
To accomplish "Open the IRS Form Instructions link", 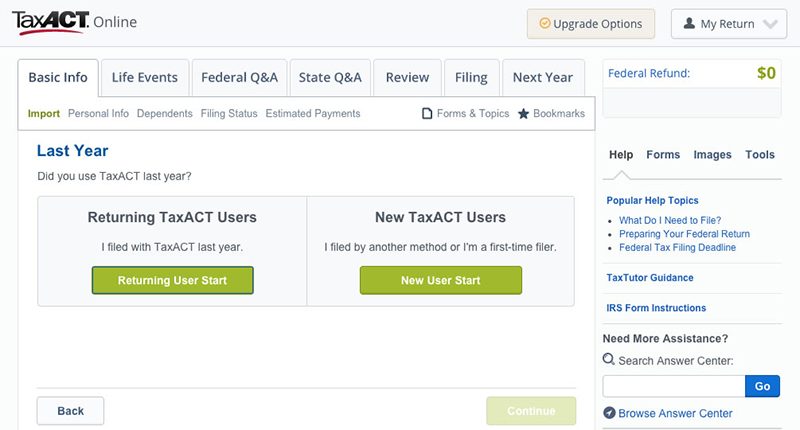I will tap(656, 308).
